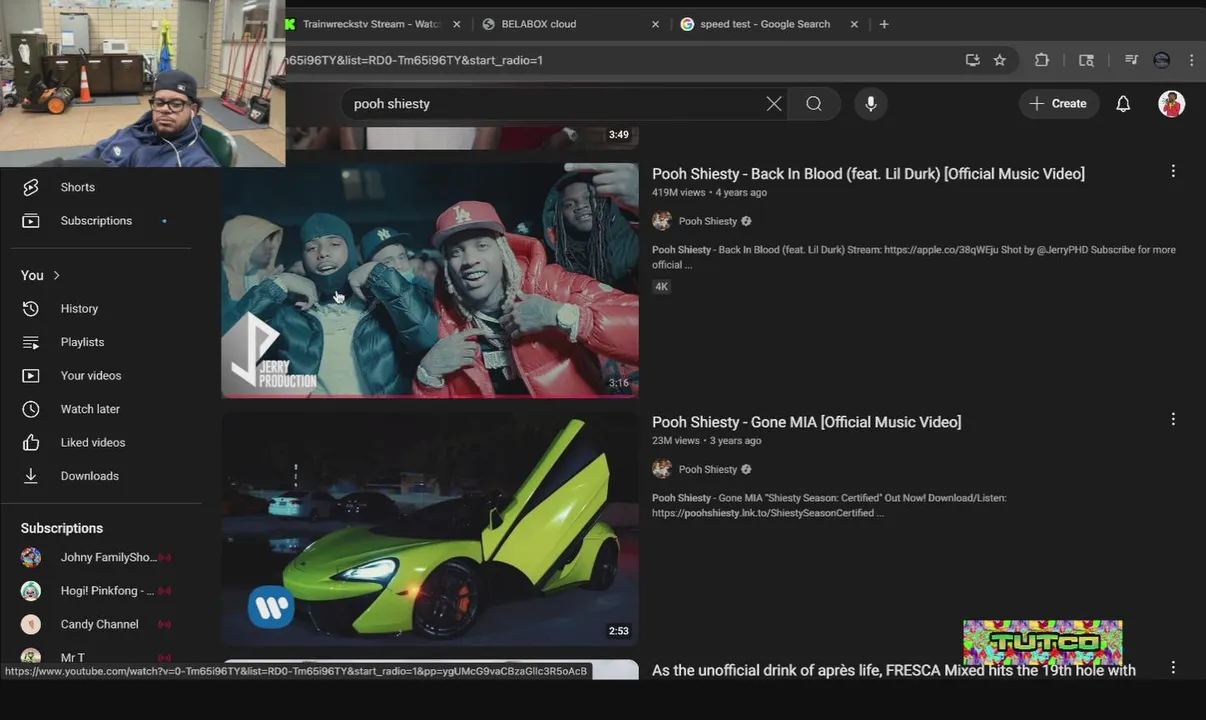Click the 23M views text
Image resolution: width=1206 pixels, height=720 pixels.
pos(676,440)
